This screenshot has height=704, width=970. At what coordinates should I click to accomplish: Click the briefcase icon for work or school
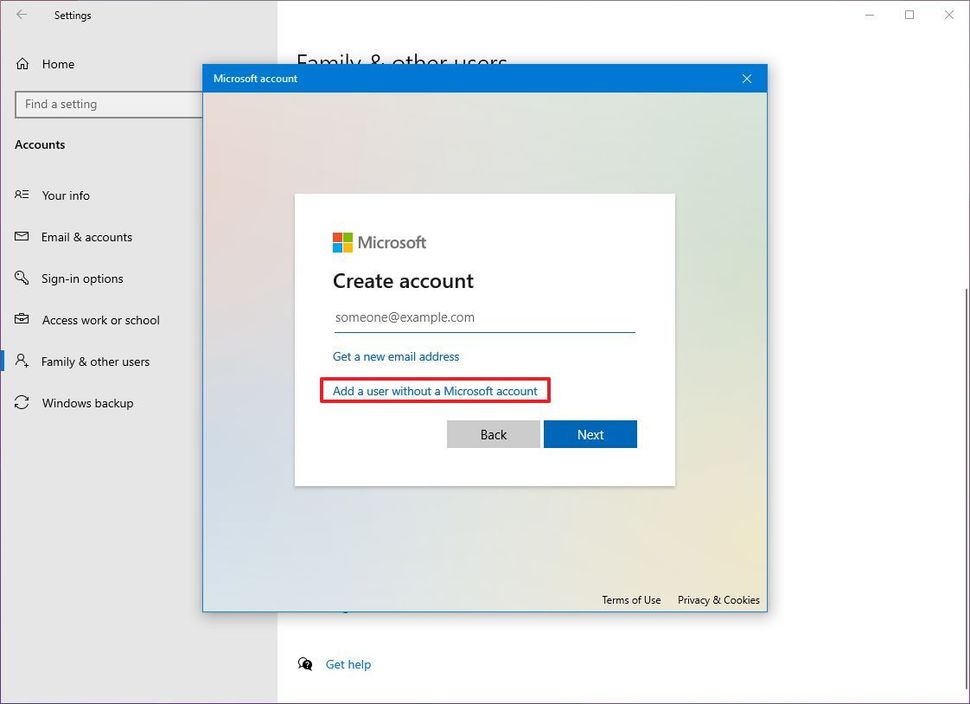click(x=22, y=319)
